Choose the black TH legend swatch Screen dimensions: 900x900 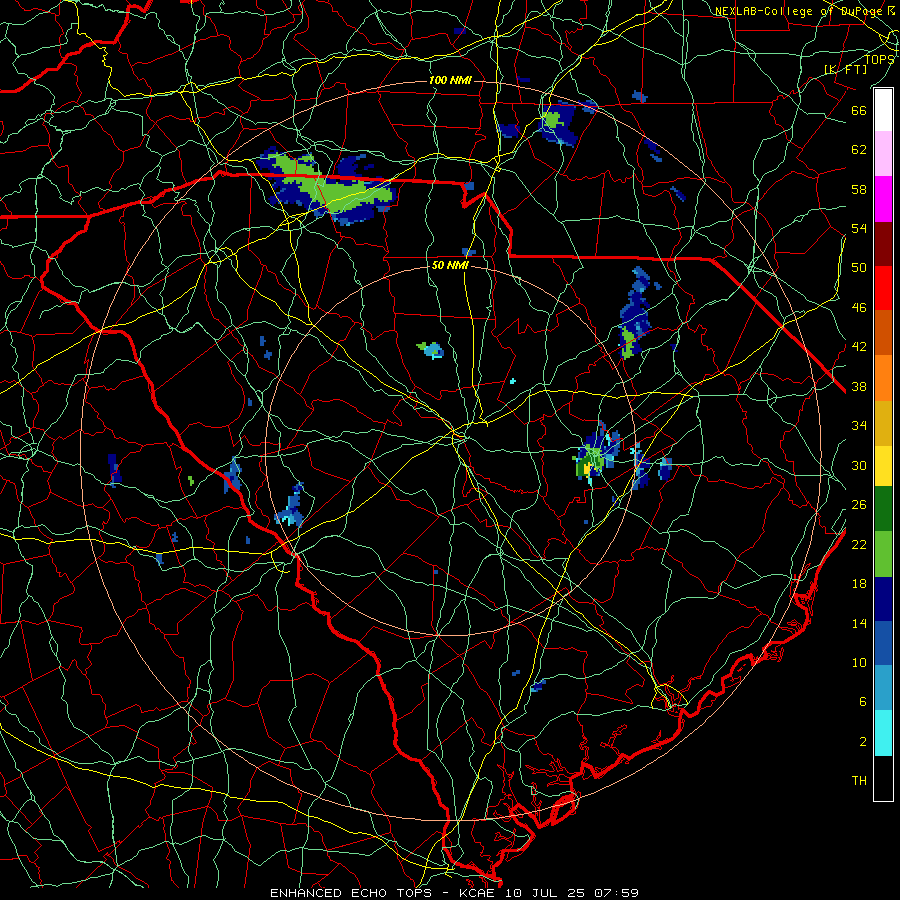tap(883, 778)
